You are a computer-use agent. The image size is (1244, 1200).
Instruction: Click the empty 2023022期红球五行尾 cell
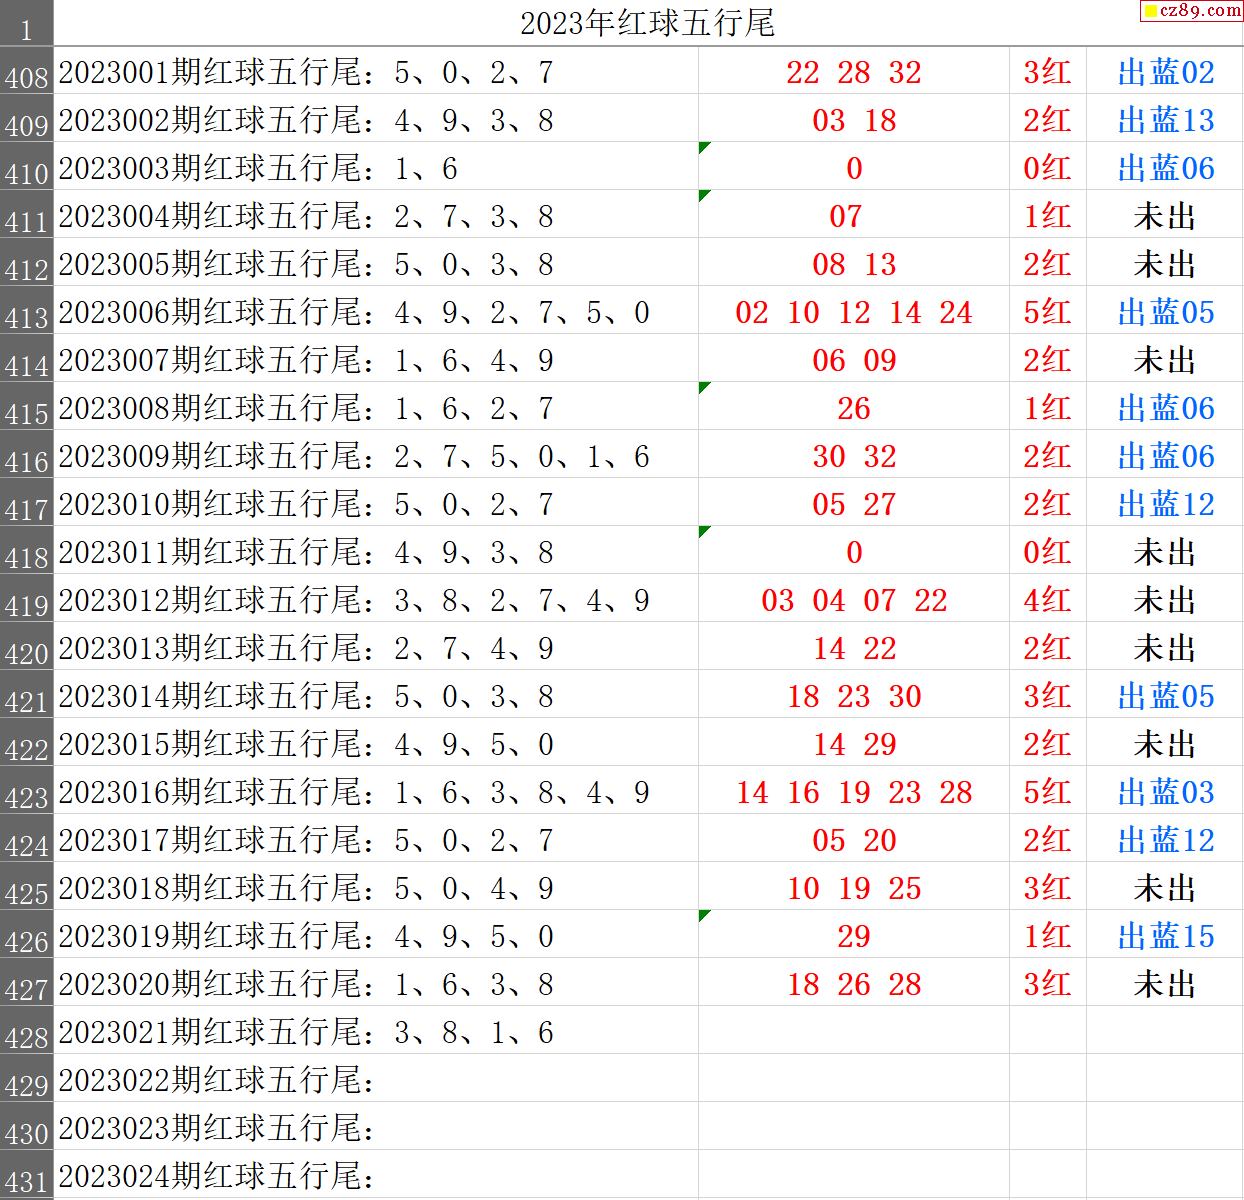coord(376,1079)
